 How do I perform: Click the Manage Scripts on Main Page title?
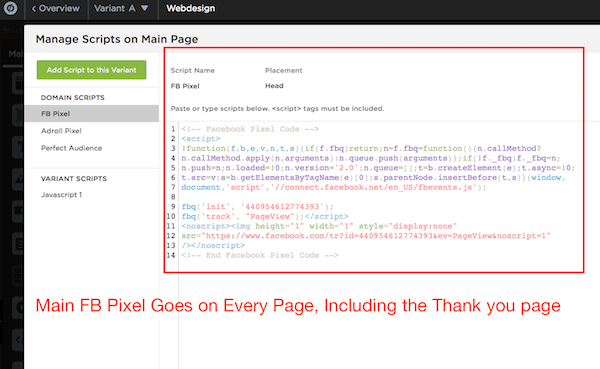coord(117,39)
